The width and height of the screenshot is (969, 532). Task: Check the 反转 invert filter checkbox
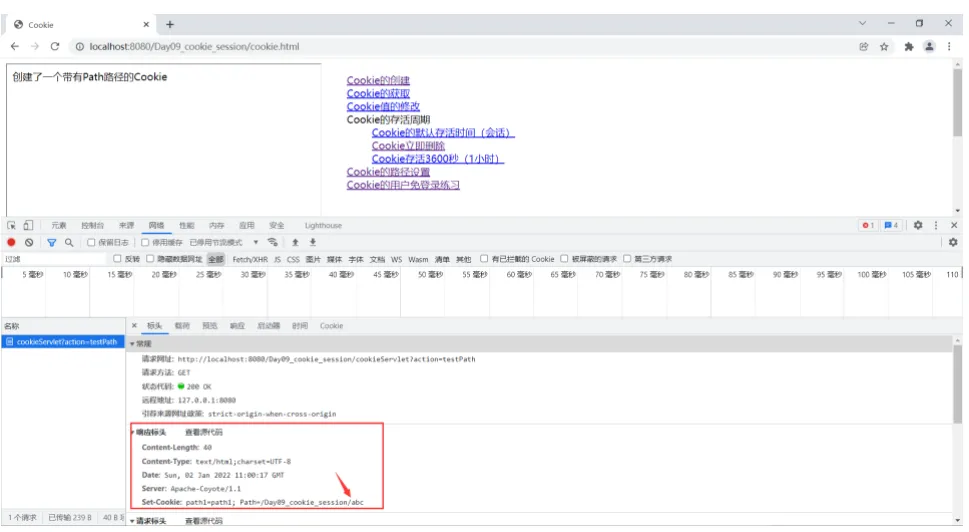click(117, 259)
